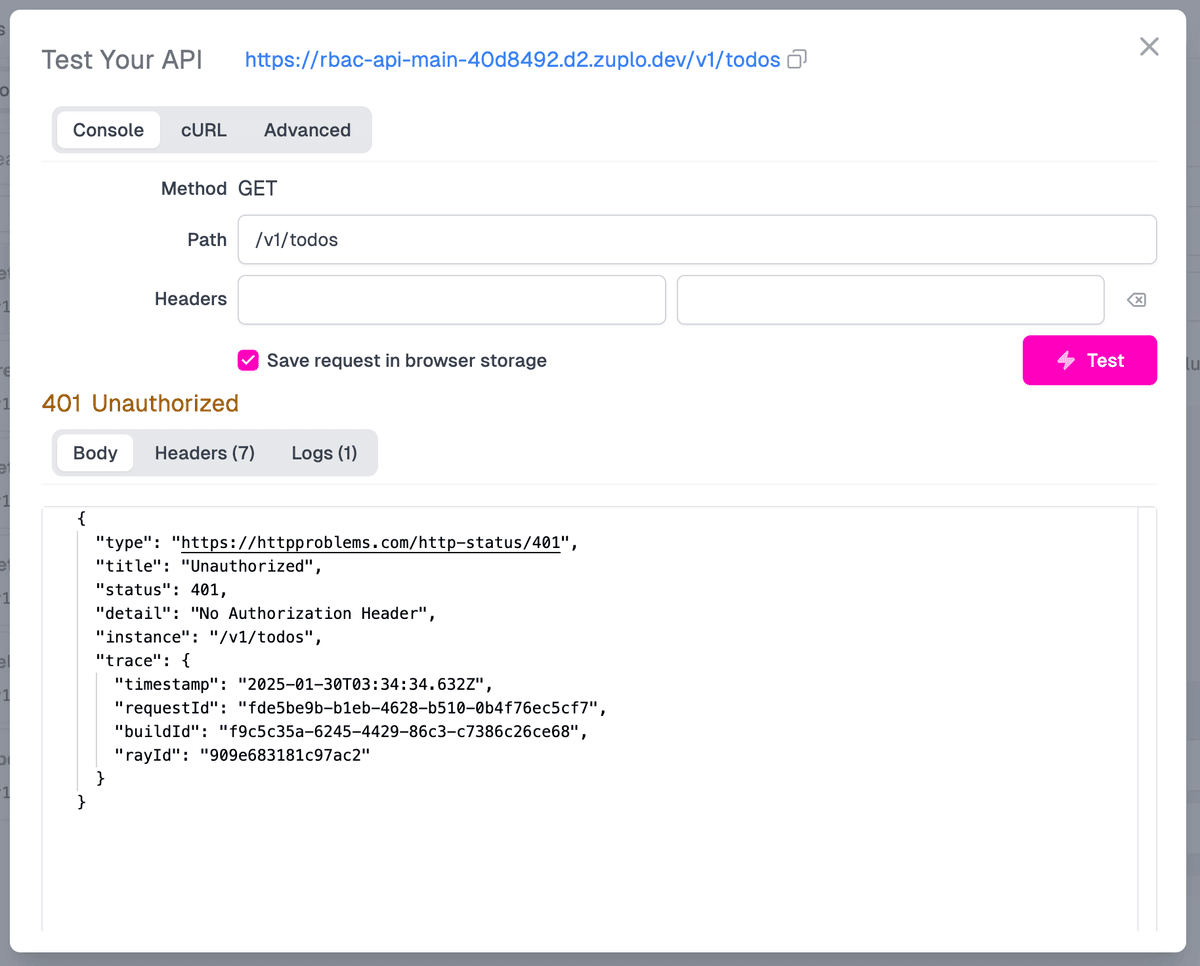Show the Logs (1) tab
1200x966 pixels.
pyautogui.click(x=324, y=453)
